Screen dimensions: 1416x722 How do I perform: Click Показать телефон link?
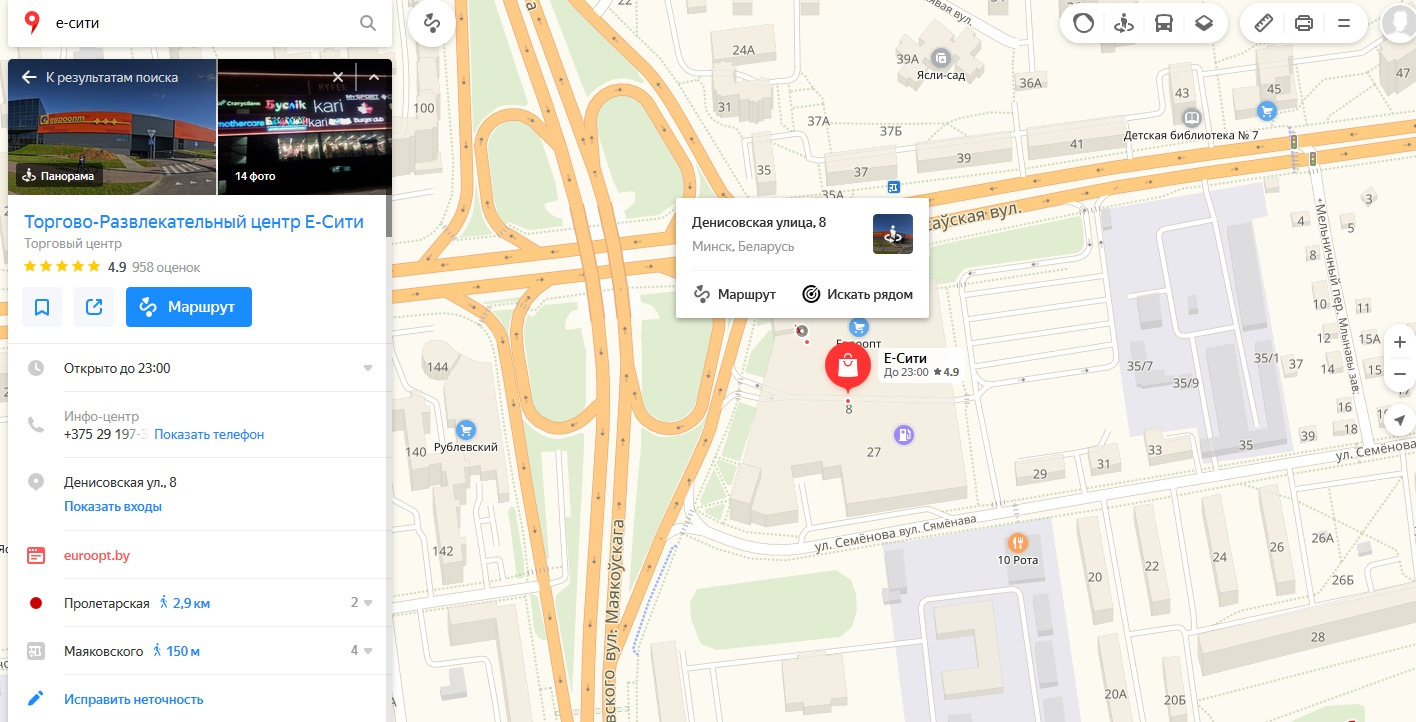point(209,434)
